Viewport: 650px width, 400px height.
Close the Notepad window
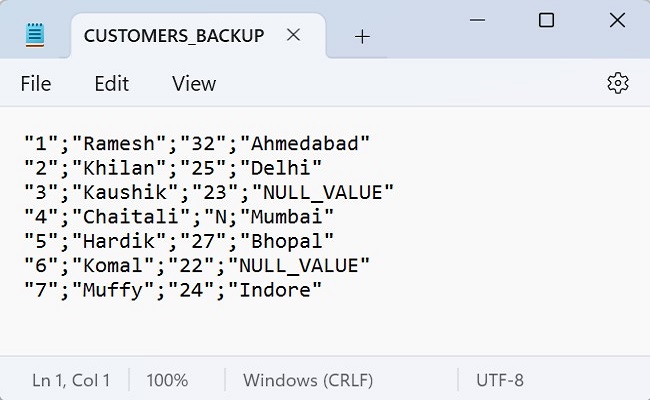click(617, 20)
